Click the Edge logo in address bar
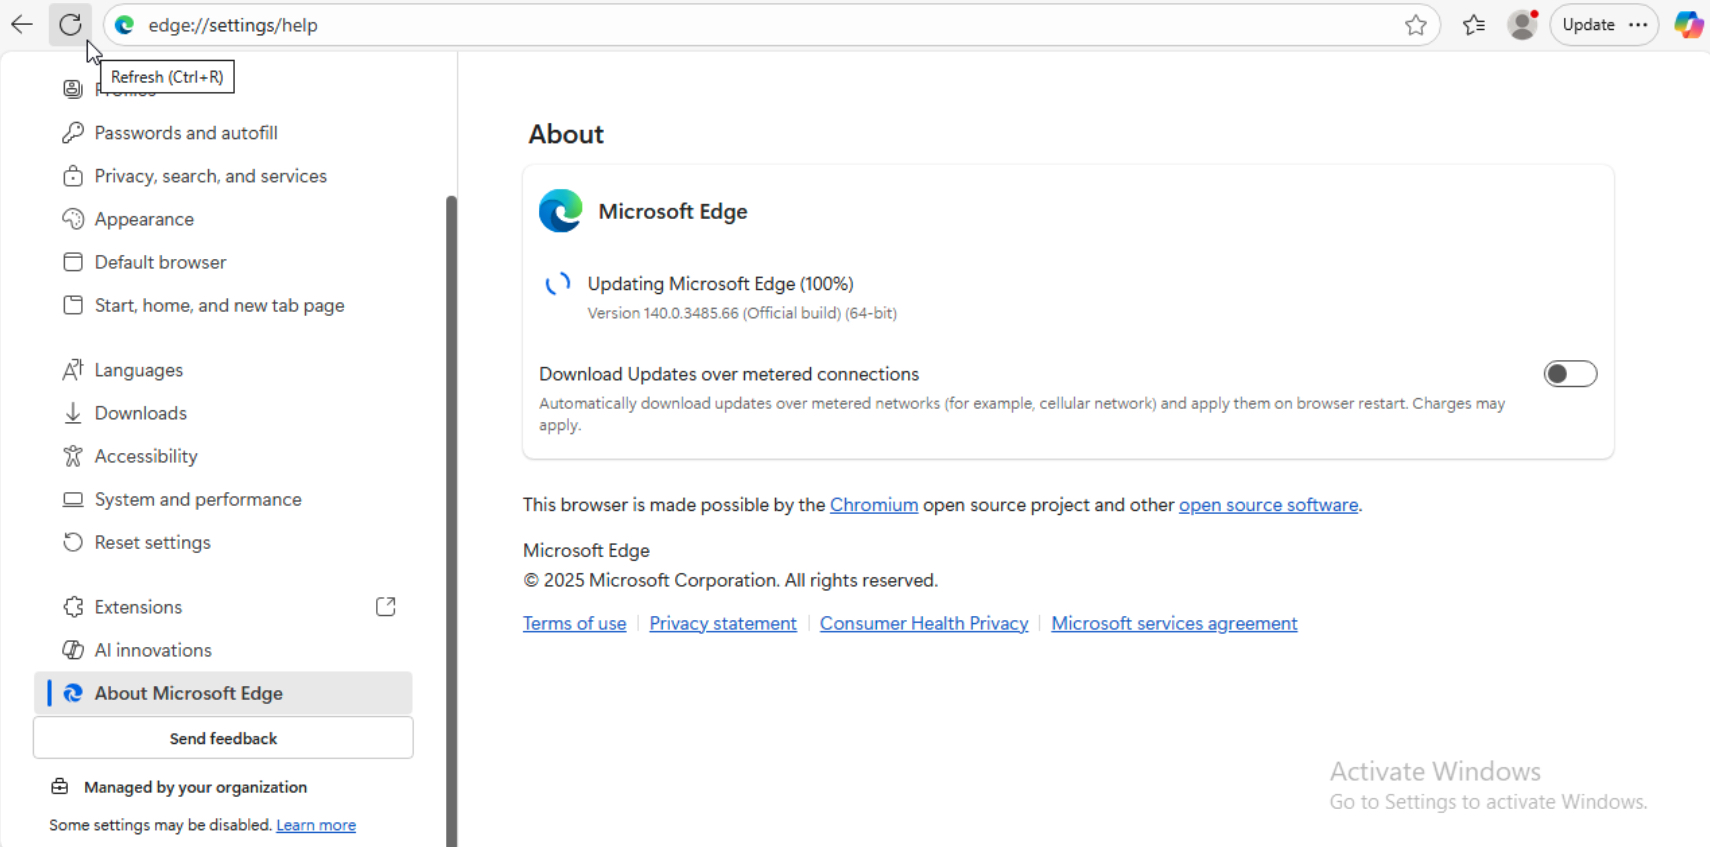Image resolution: width=1710 pixels, height=847 pixels. [125, 25]
